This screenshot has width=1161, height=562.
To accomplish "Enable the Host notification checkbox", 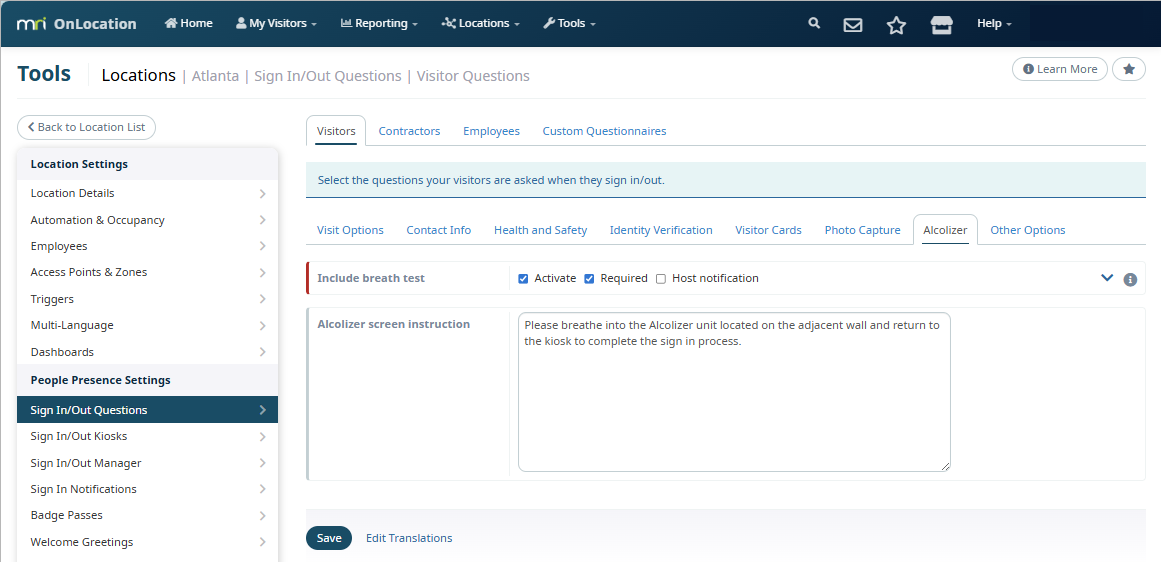I will click(661, 279).
